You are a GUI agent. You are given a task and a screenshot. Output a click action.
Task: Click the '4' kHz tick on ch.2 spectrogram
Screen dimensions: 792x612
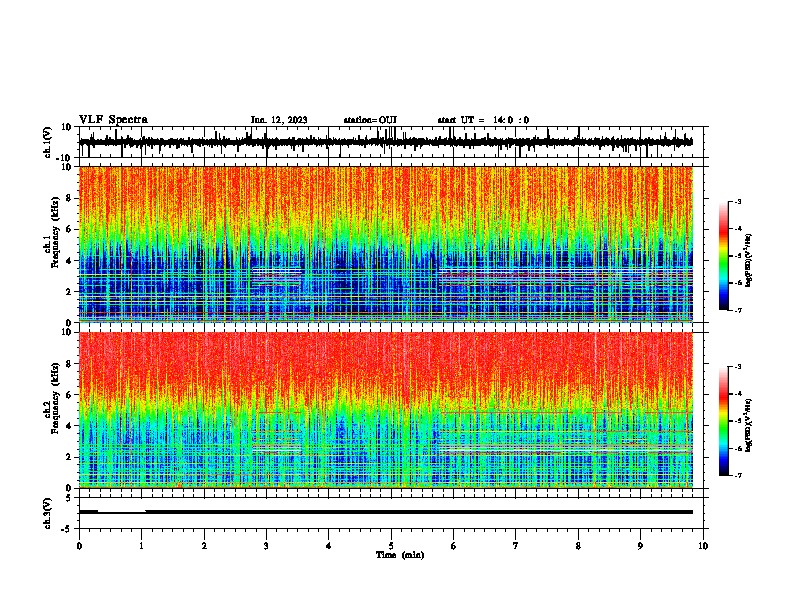tap(69, 426)
